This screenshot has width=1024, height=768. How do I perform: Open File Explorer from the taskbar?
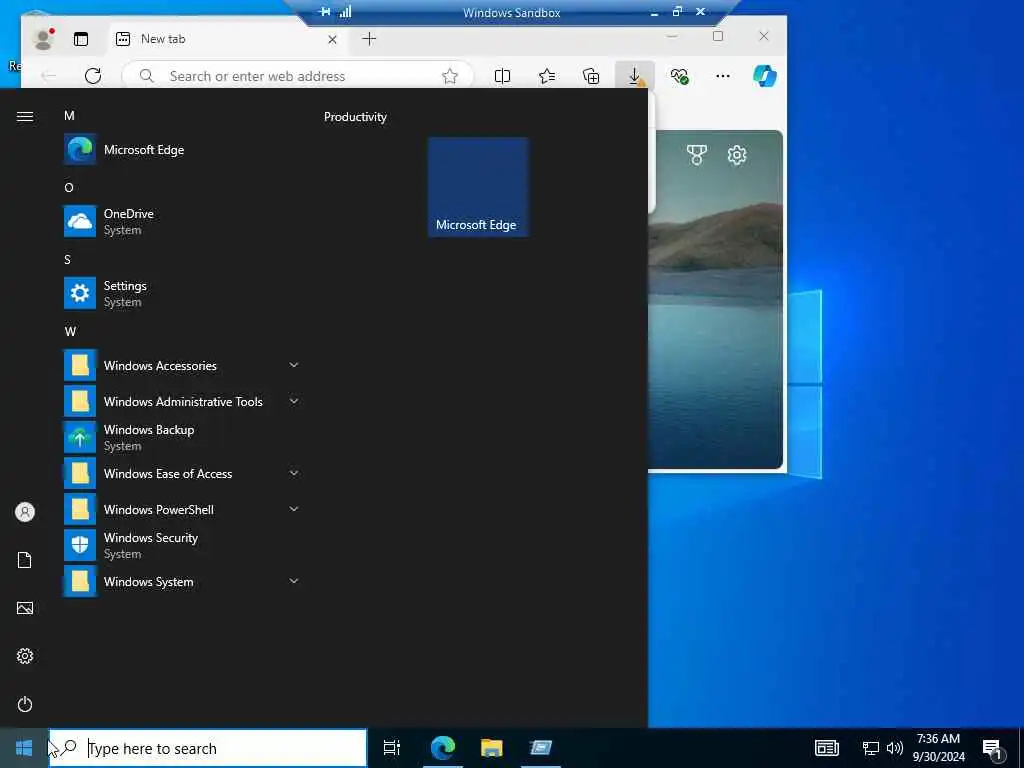click(x=492, y=748)
